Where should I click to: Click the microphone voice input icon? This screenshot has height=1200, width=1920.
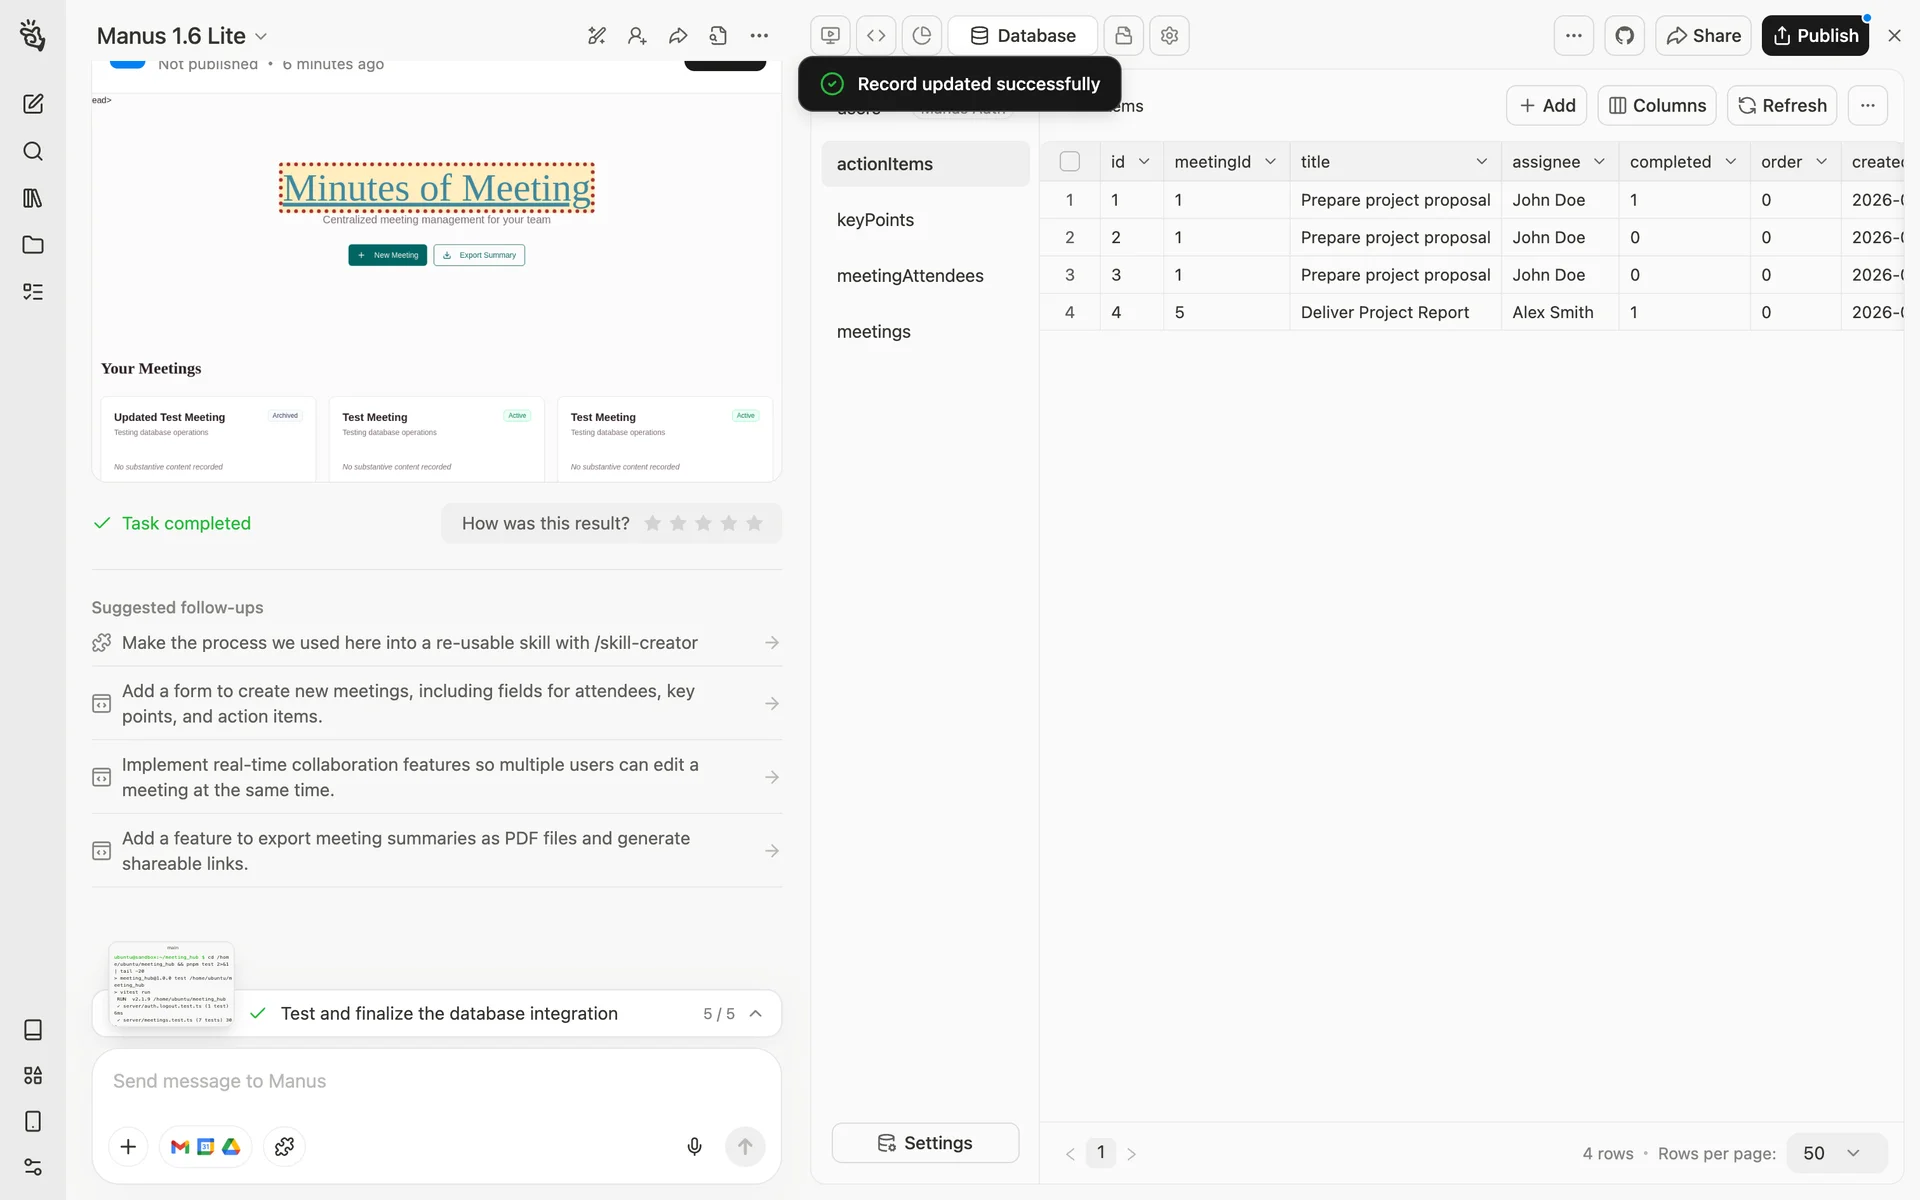point(694,1147)
